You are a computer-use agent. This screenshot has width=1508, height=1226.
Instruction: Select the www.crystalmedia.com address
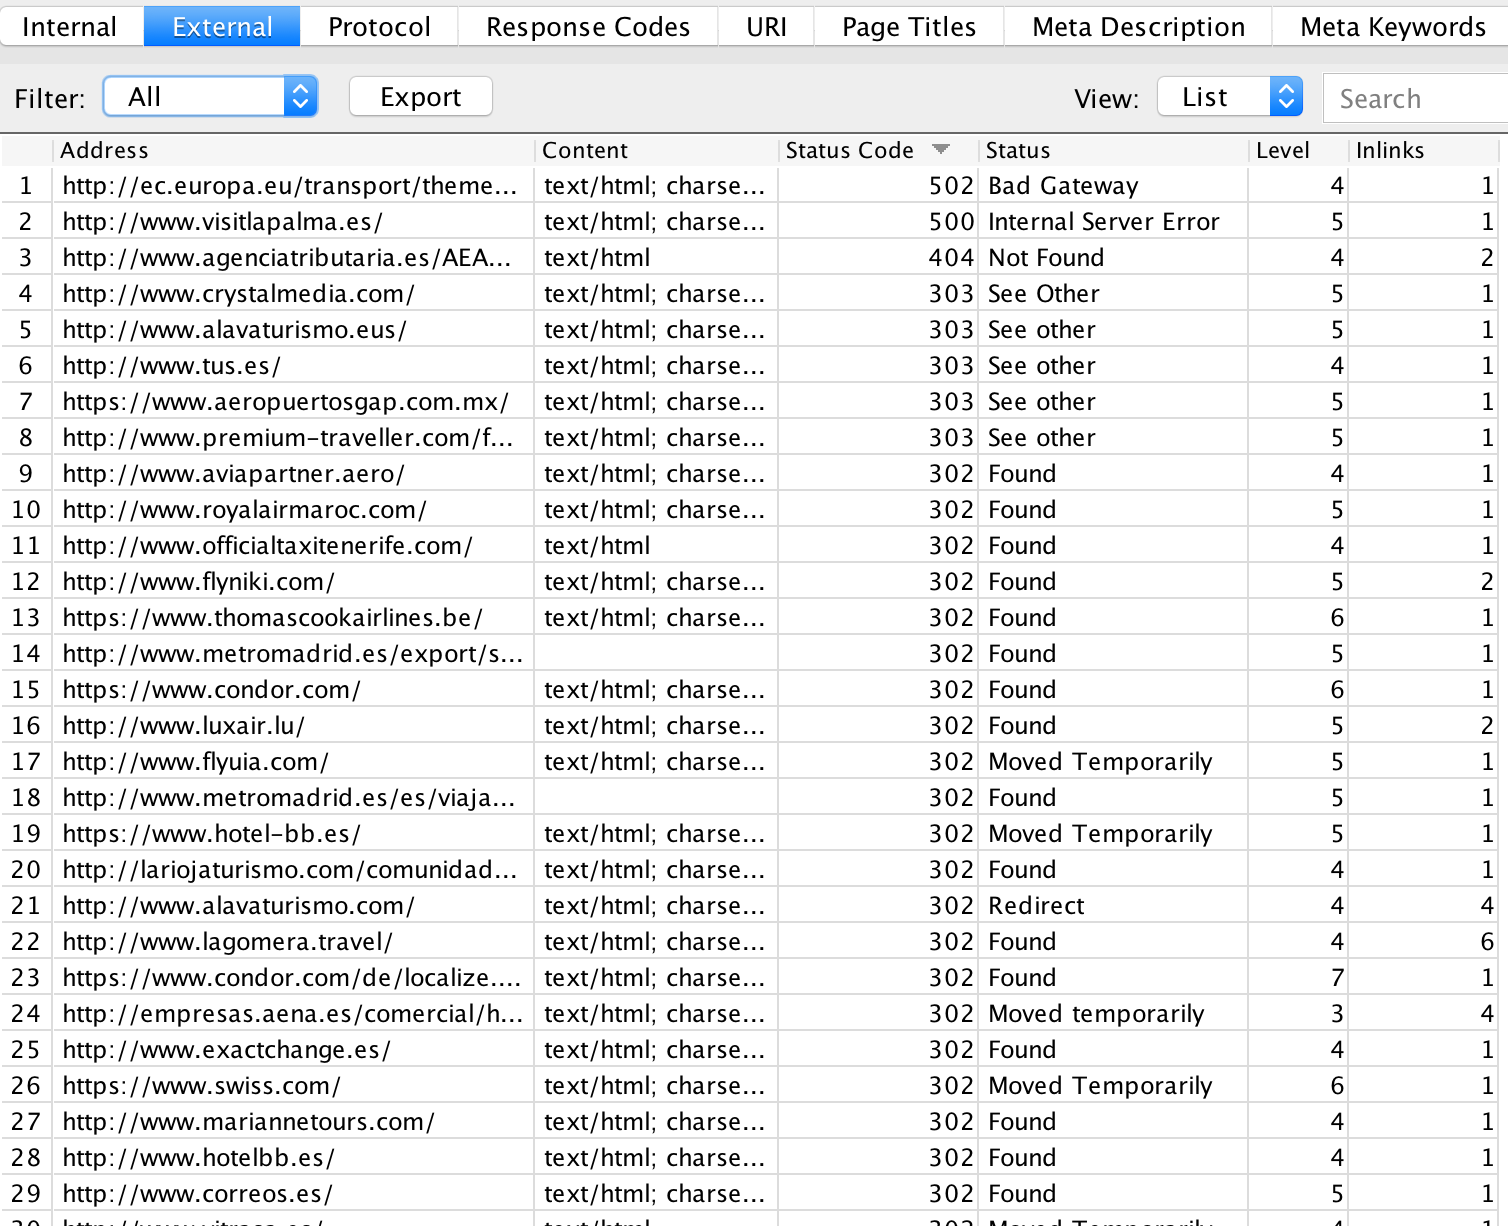point(238,294)
